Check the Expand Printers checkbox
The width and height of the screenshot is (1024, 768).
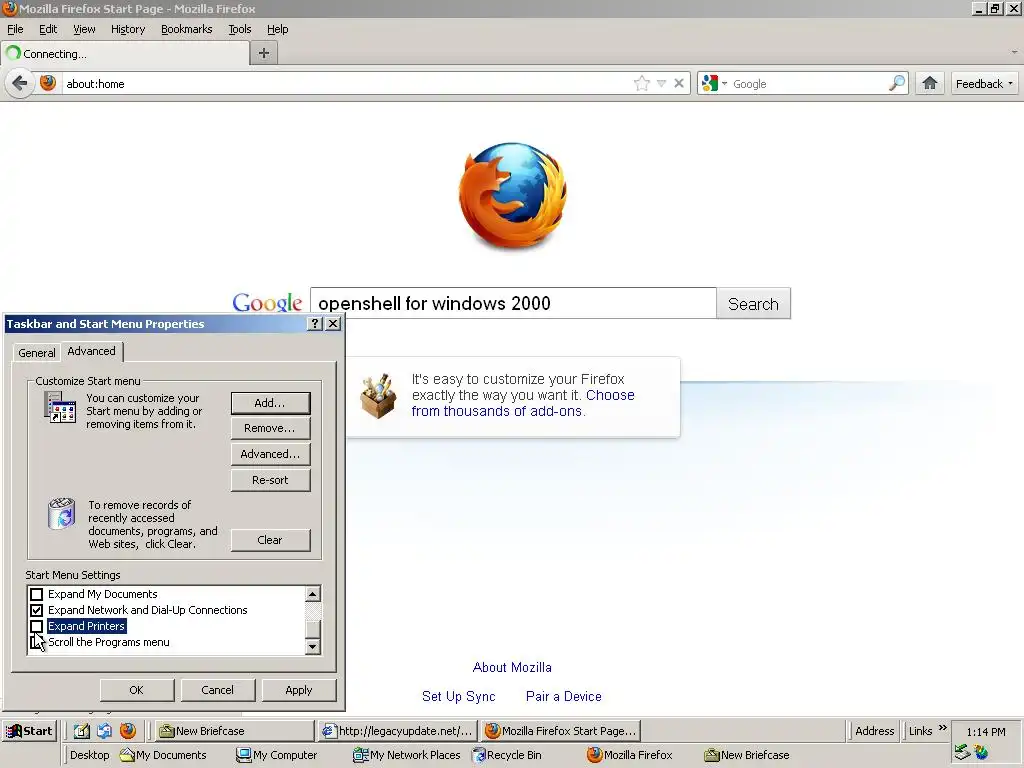[x=37, y=626]
